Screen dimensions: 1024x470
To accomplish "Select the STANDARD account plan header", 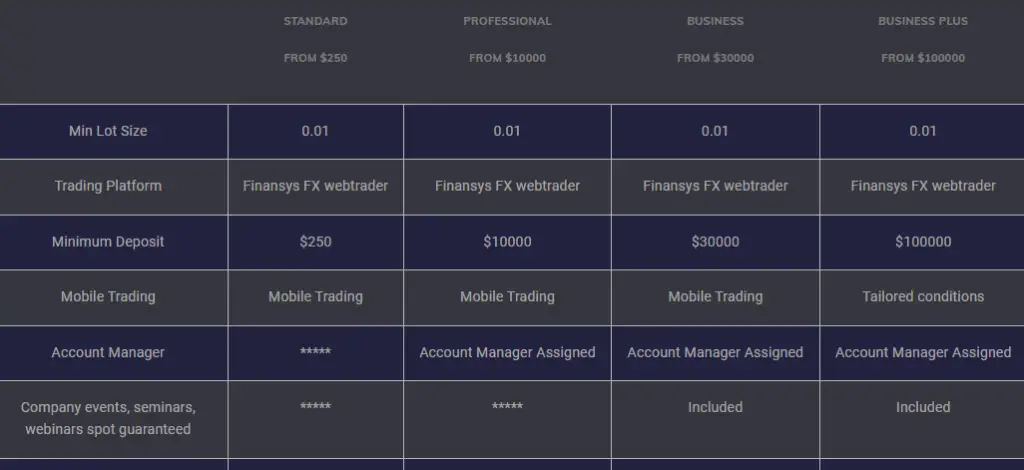I will [315, 21].
